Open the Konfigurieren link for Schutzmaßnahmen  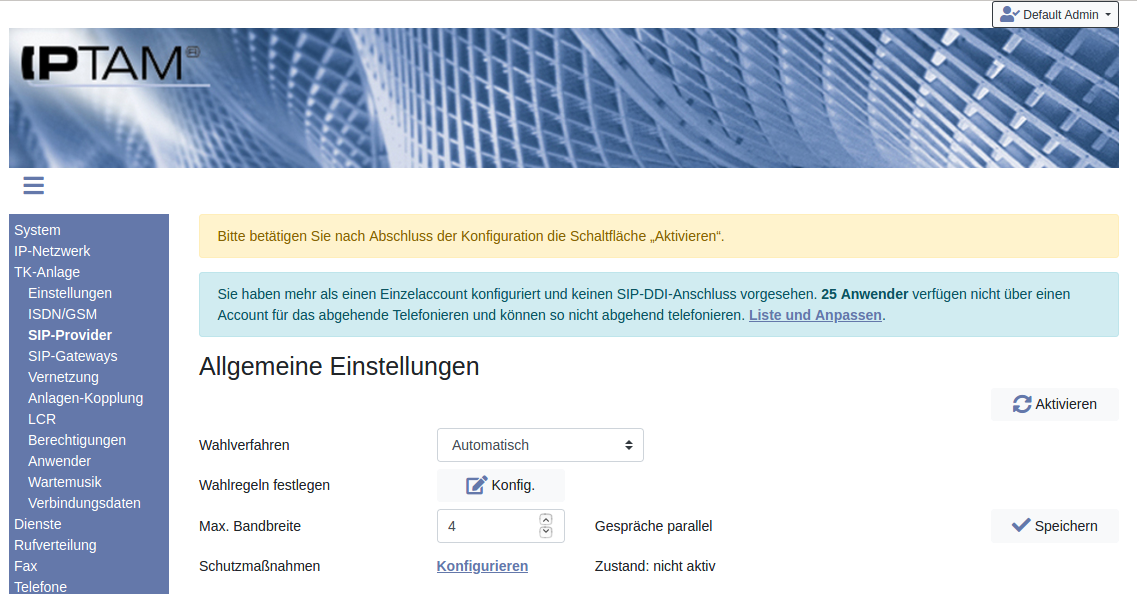pyautogui.click(x=482, y=566)
